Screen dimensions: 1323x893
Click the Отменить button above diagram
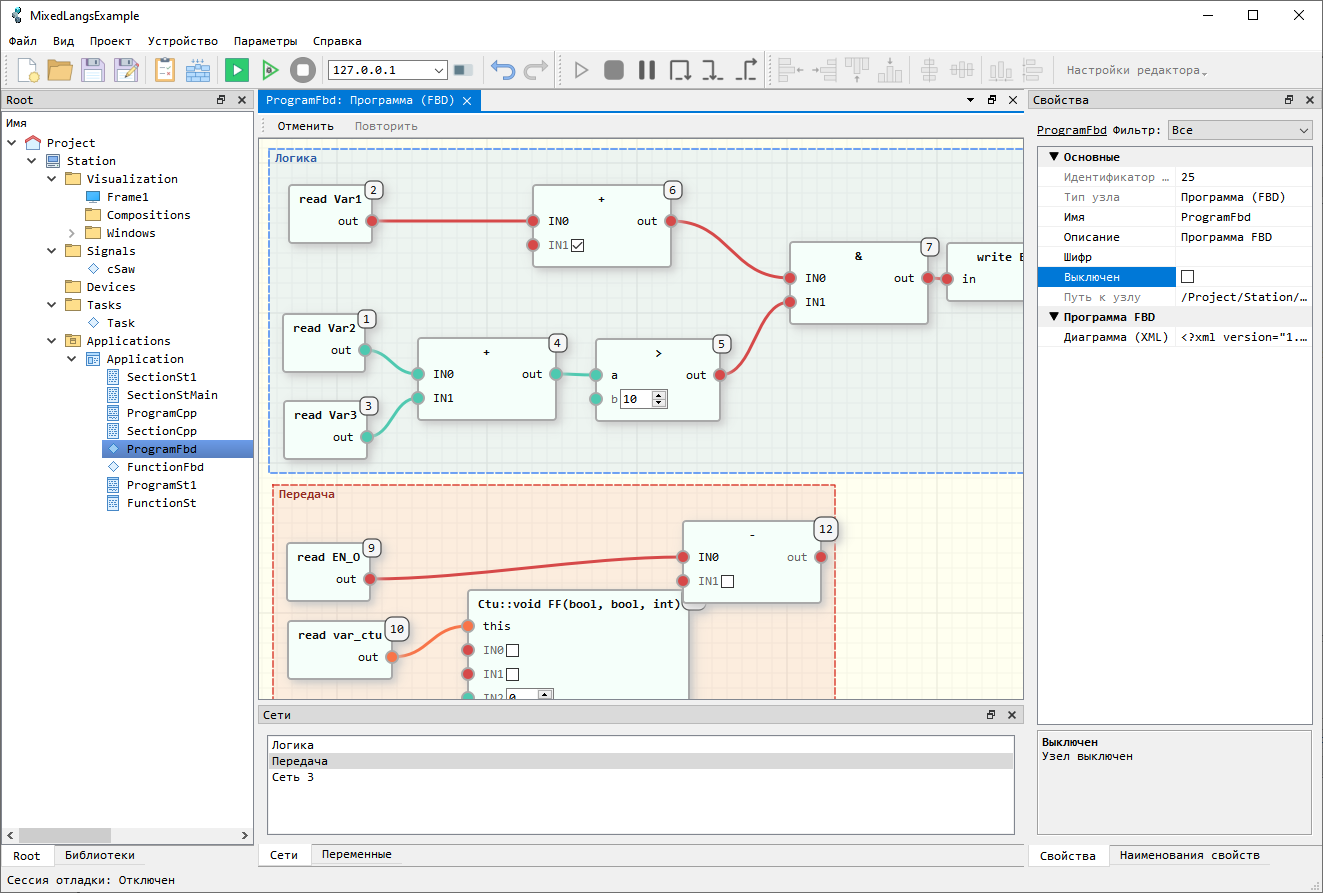(305, 126)
